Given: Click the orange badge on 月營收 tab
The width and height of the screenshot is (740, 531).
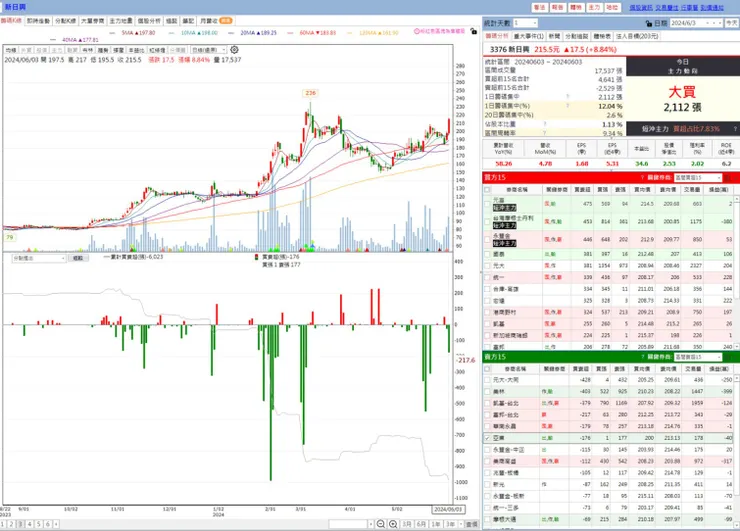Looking at the screenshot, I should (226, 21).
